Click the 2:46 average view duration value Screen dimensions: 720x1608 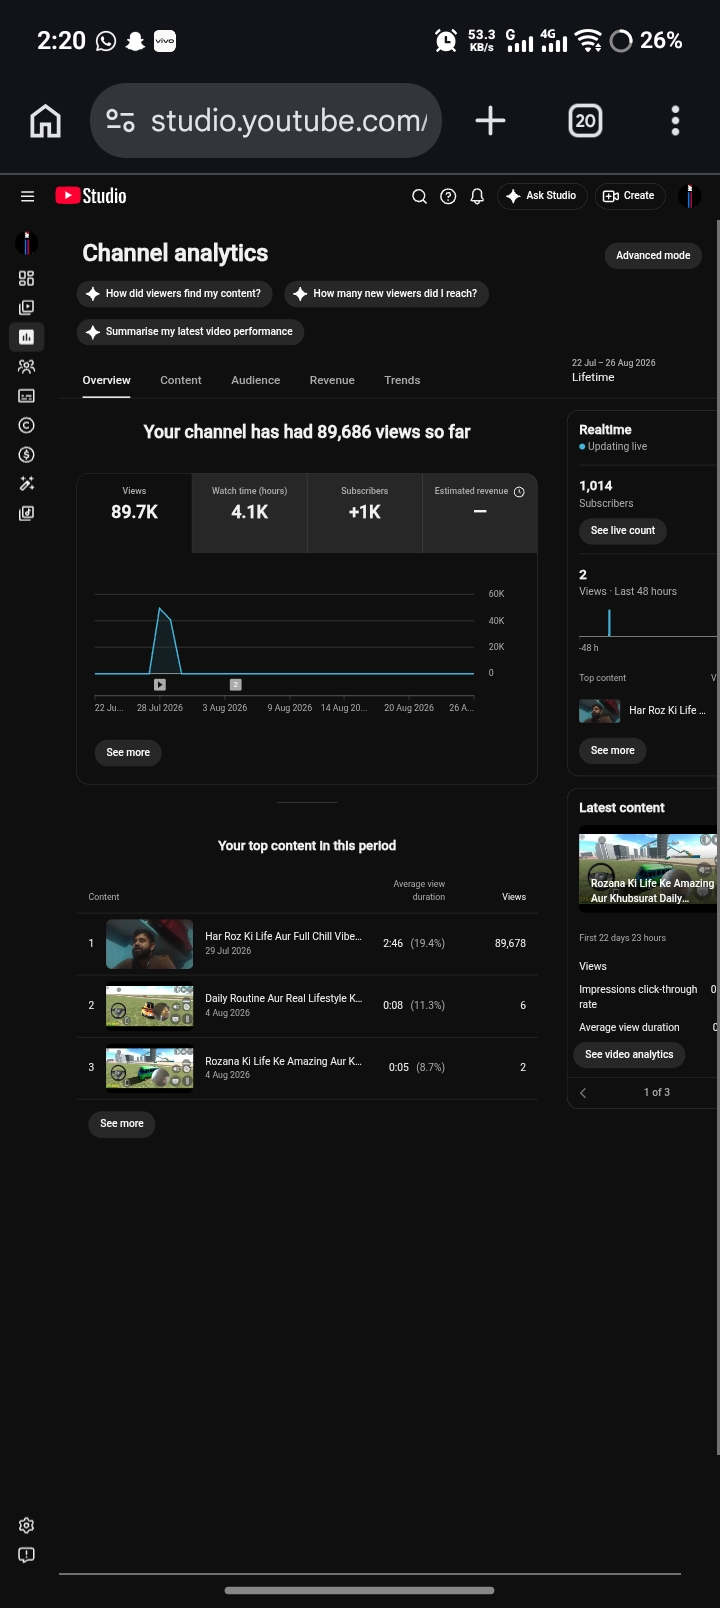(393, 944)
